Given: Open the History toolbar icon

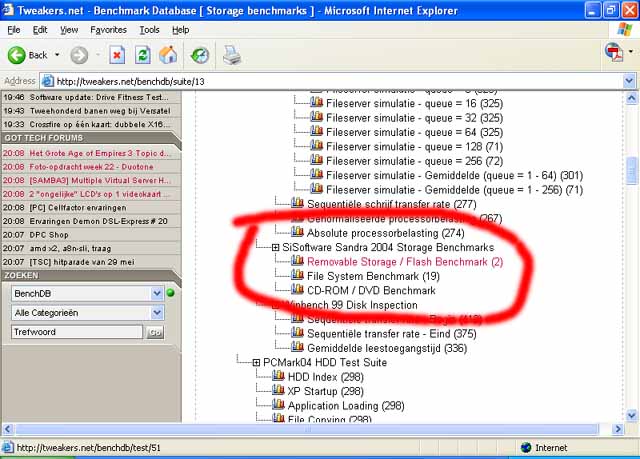Looking at the screenshot, I should pyautogui.click(x=200, y=55).
